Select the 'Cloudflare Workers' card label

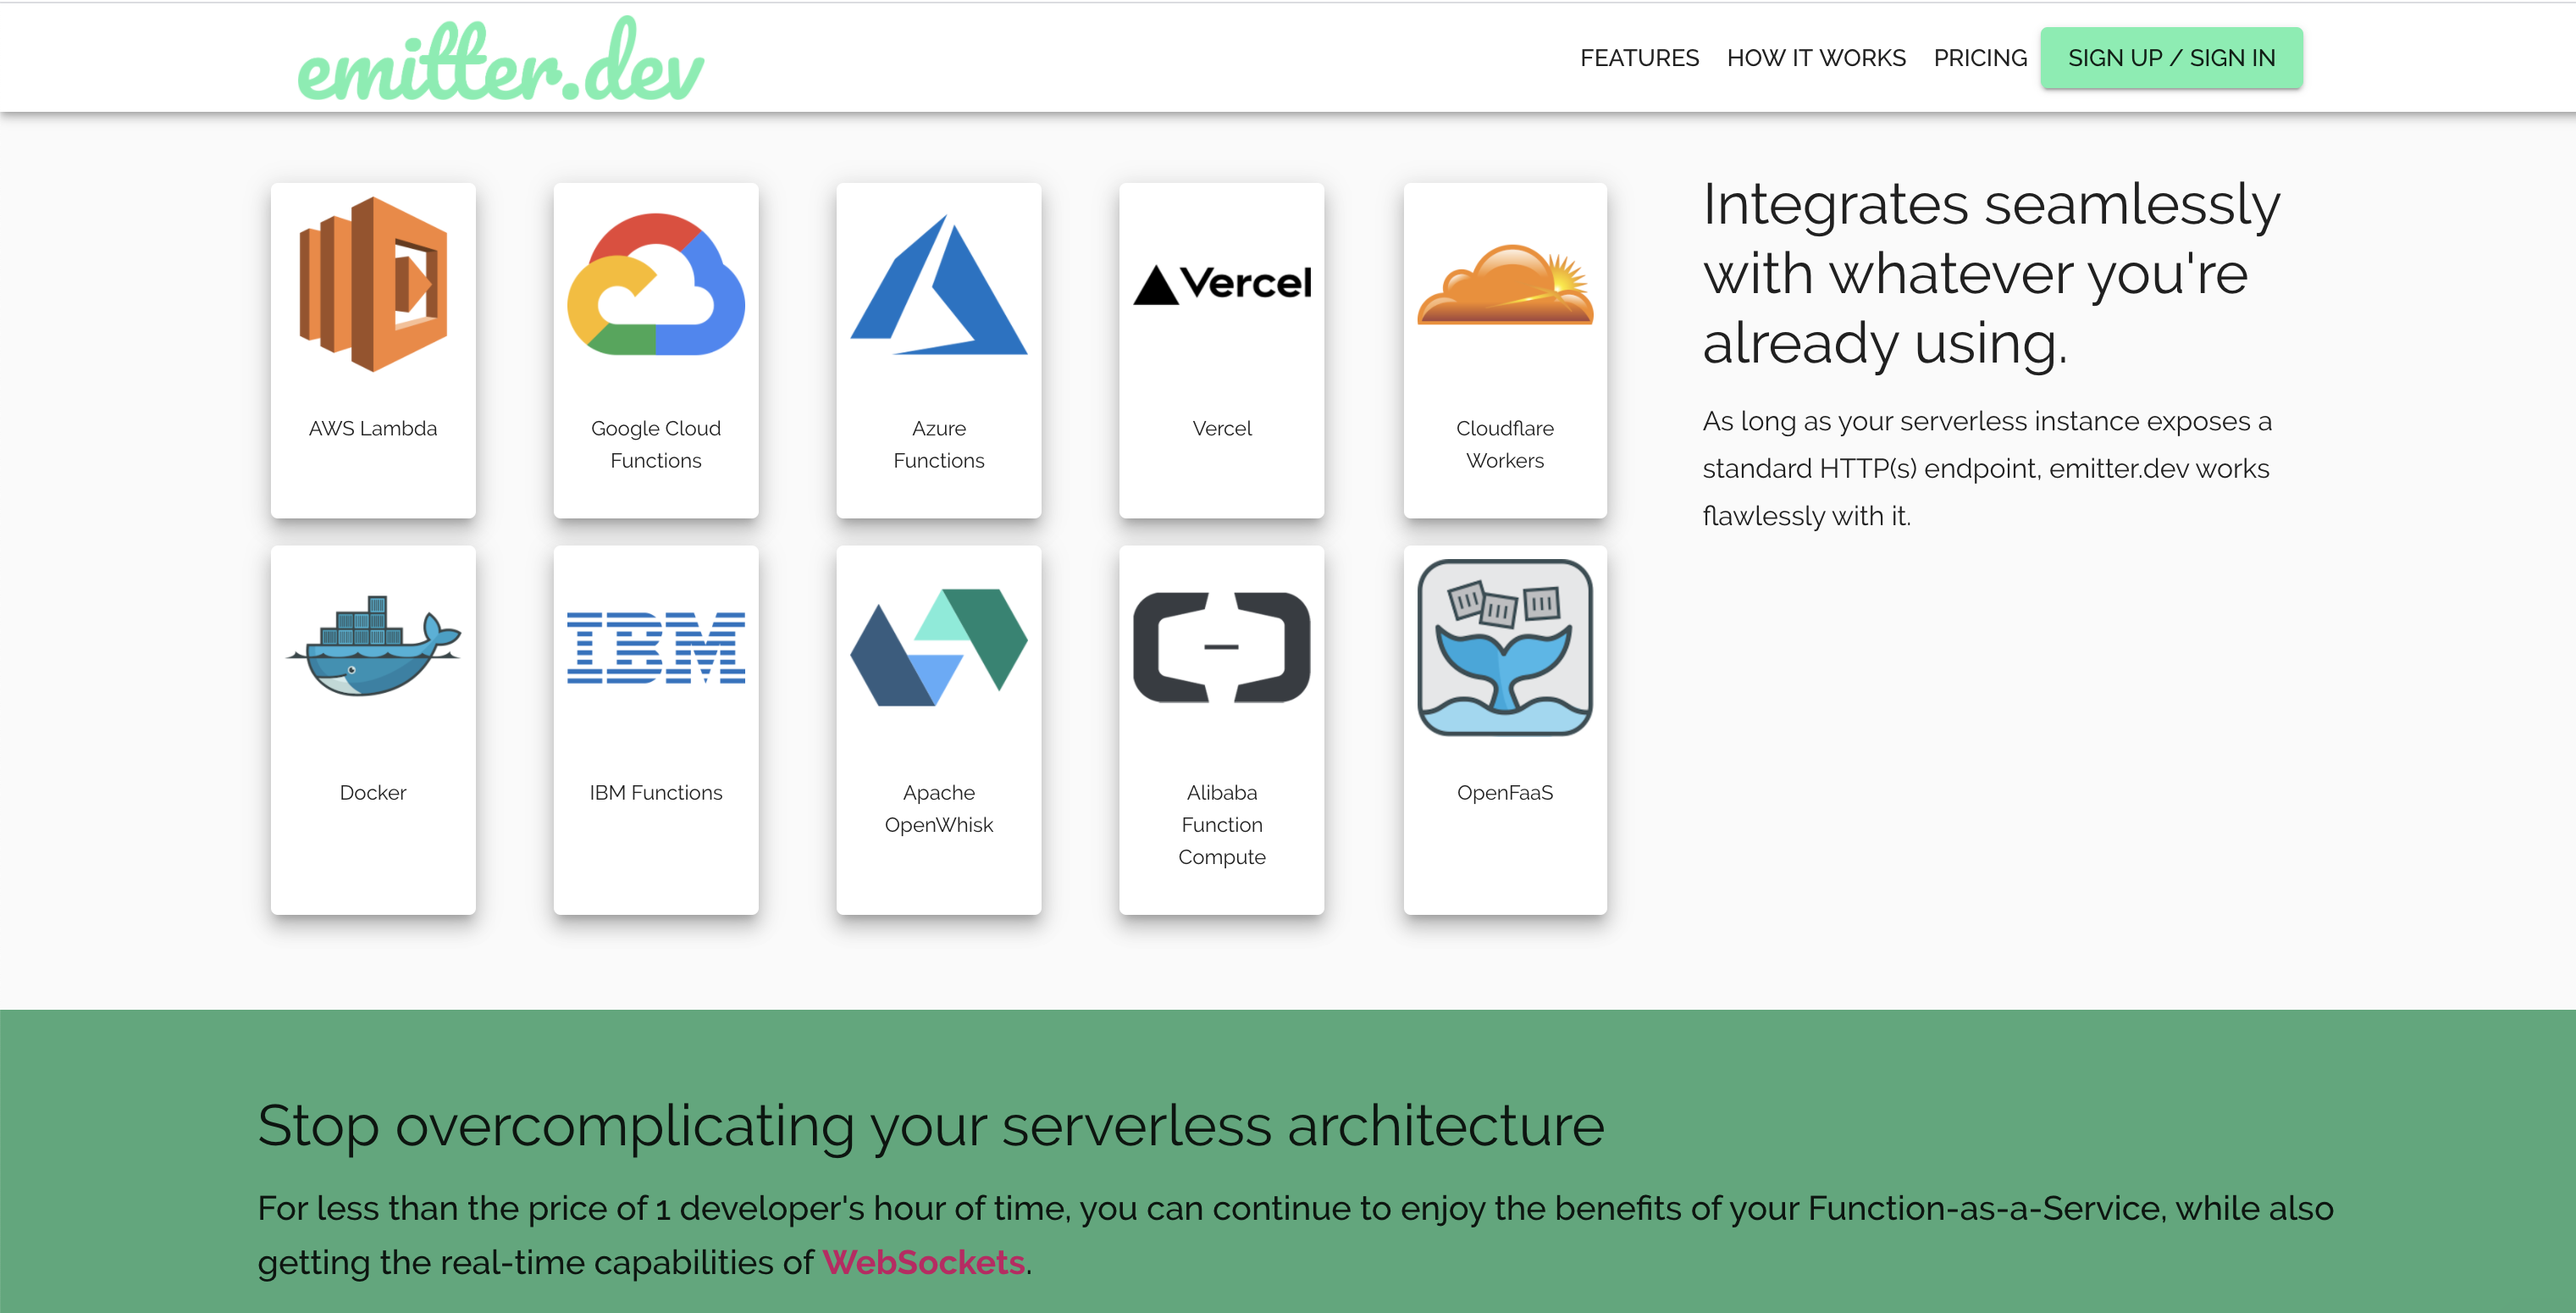click(1505, 444)
